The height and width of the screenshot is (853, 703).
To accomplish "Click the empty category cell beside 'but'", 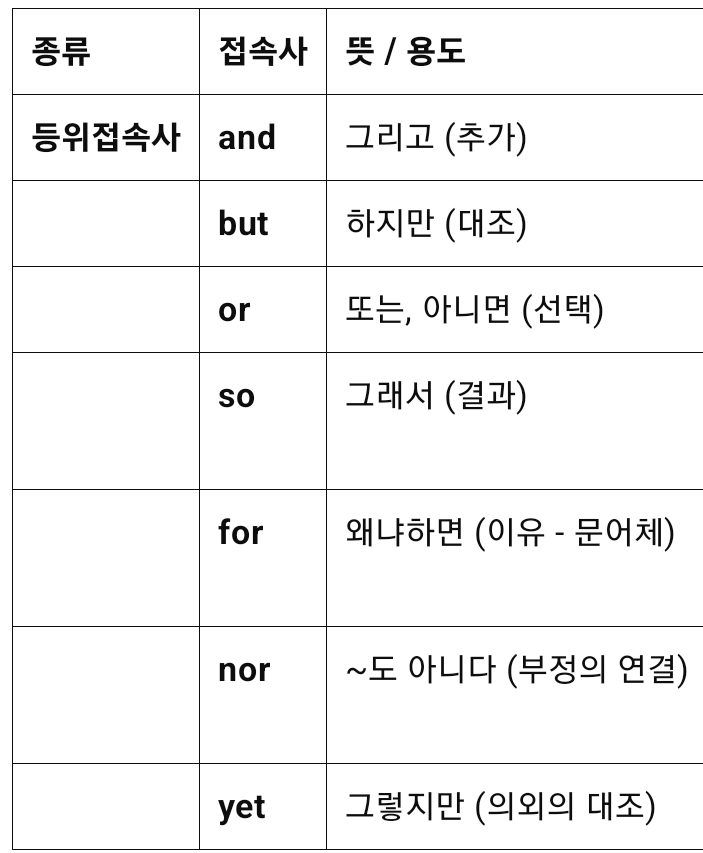I will (x=106, y=224).
